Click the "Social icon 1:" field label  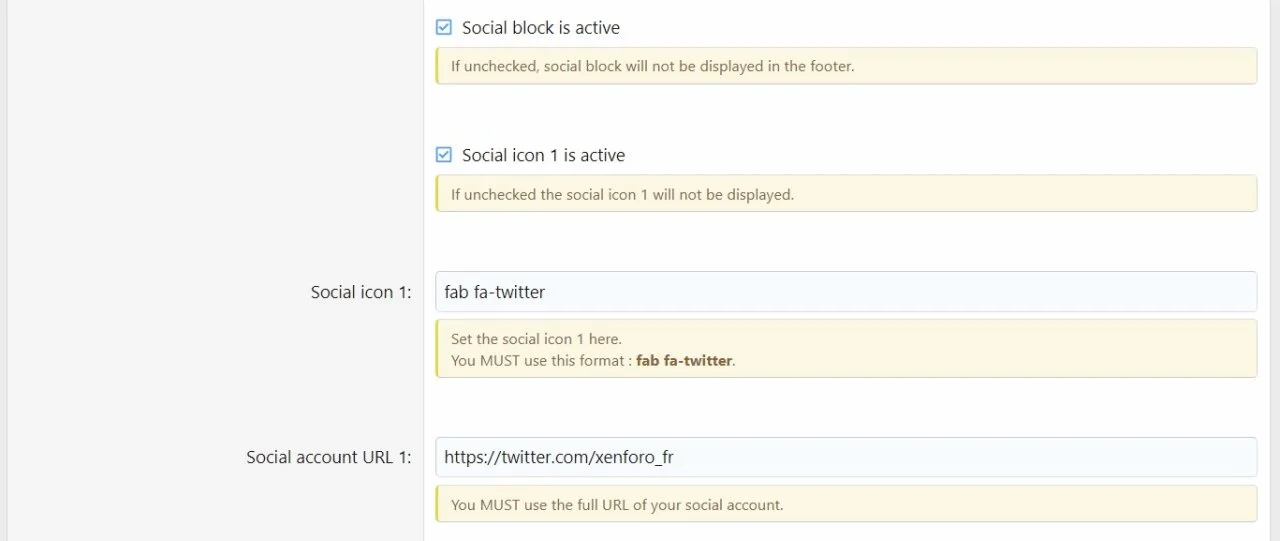click(x=360, y=292)
